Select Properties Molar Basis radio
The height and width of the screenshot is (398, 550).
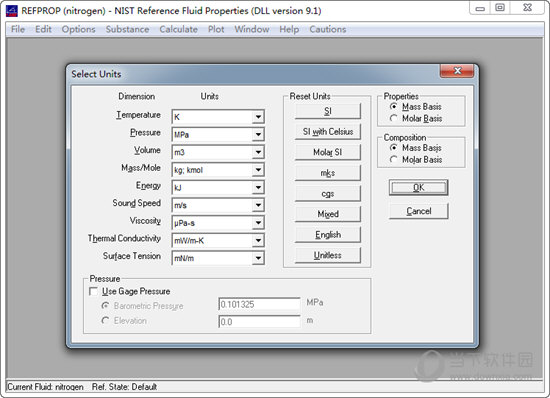(394, 119)
